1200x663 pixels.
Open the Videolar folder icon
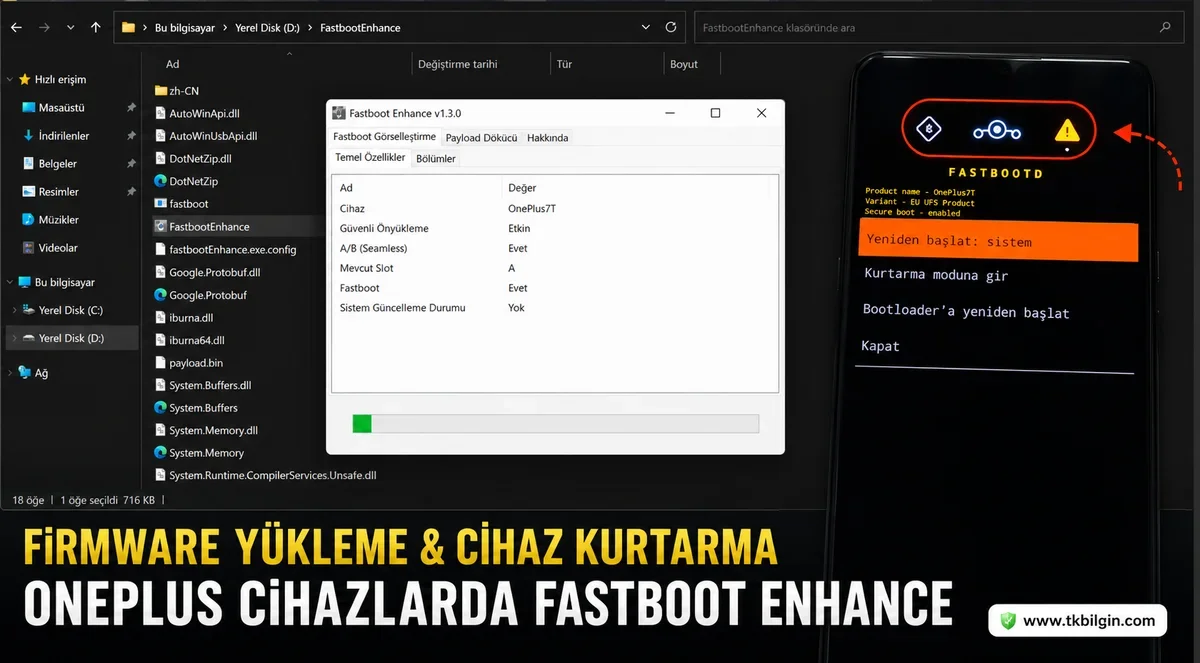pos(28,247)
